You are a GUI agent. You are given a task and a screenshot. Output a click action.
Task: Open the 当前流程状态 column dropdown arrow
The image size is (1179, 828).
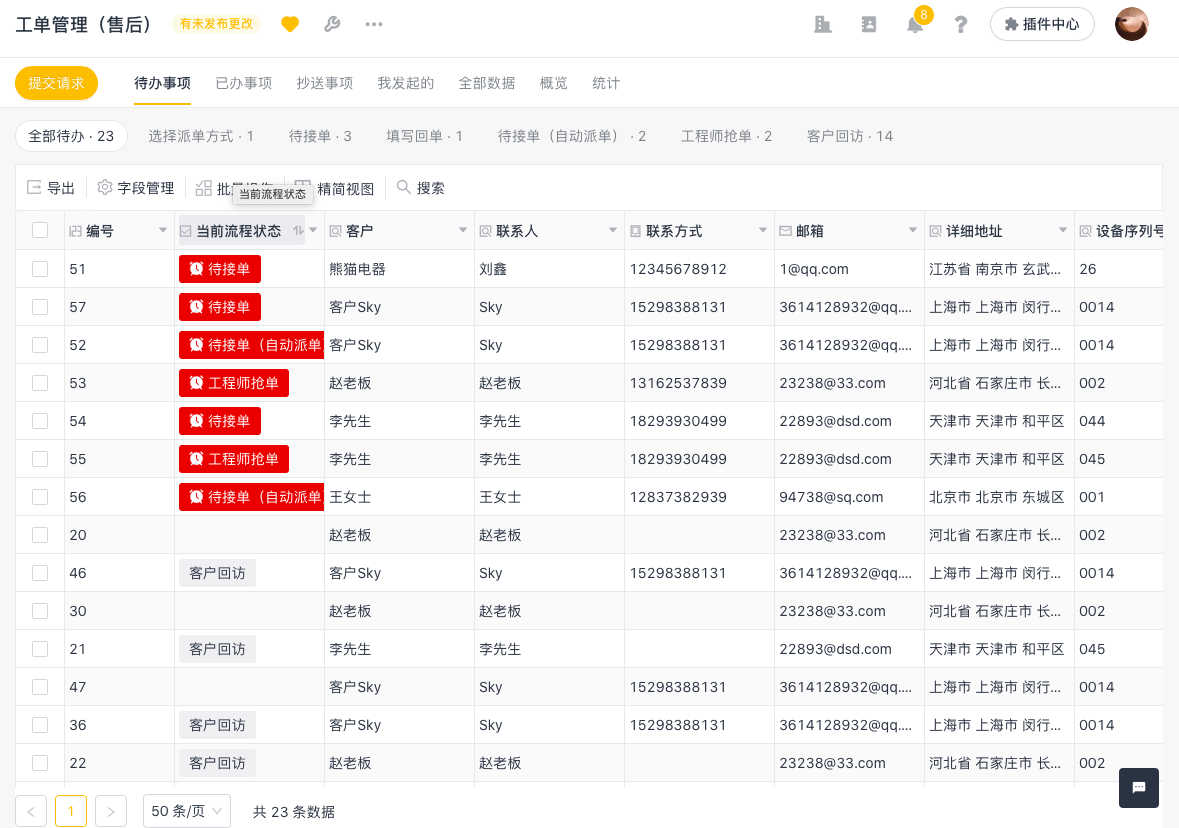tap(314, 230)
